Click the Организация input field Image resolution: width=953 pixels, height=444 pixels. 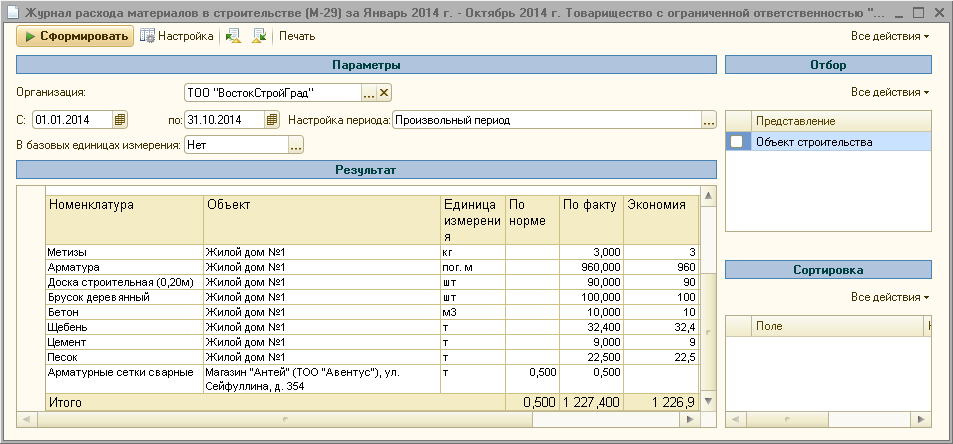click(272, 93)
